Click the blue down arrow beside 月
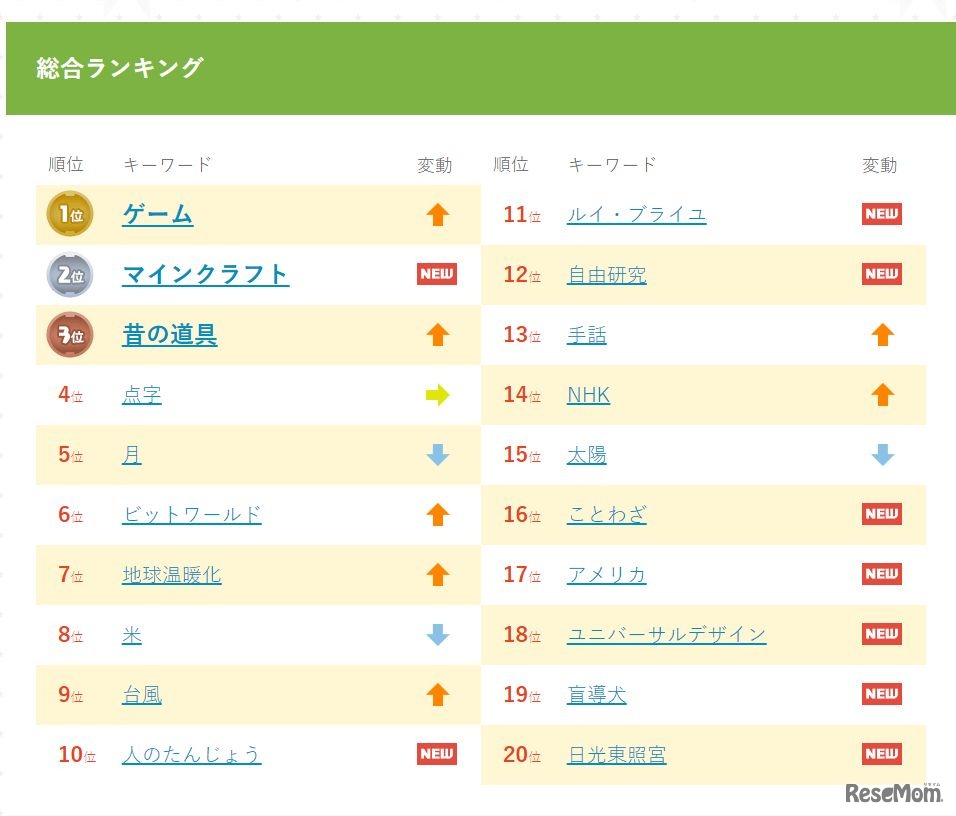 tap(436, 454)
